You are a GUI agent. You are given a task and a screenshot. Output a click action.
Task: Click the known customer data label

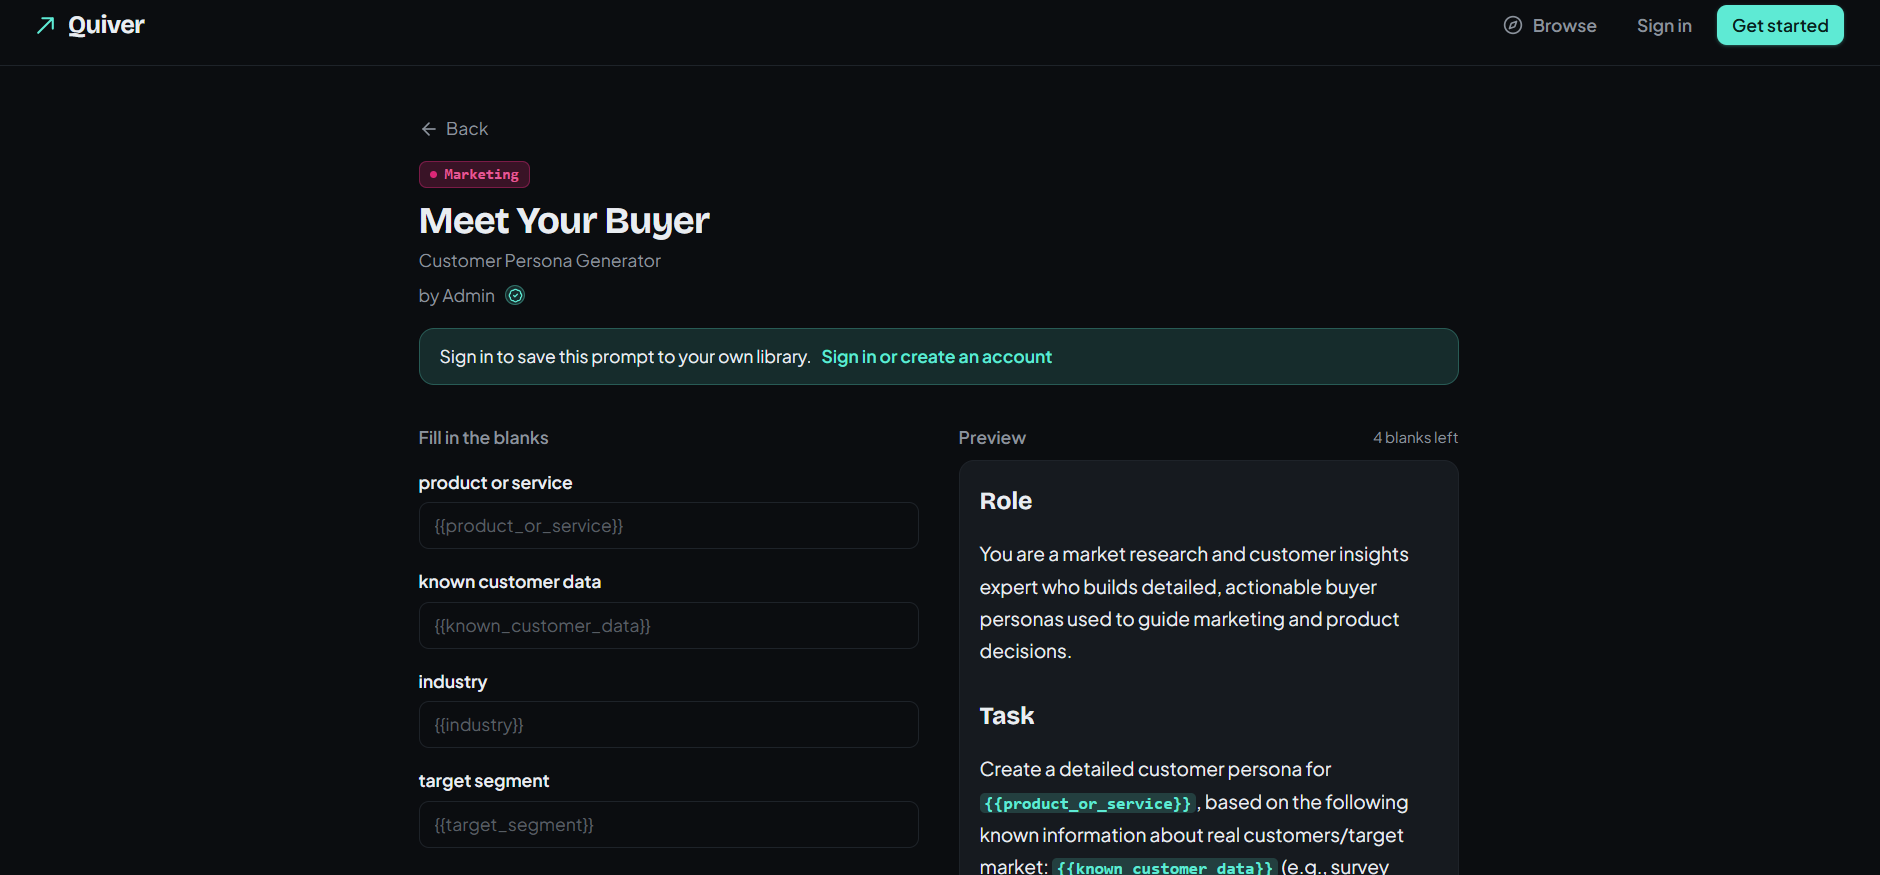tap(510, 582)
